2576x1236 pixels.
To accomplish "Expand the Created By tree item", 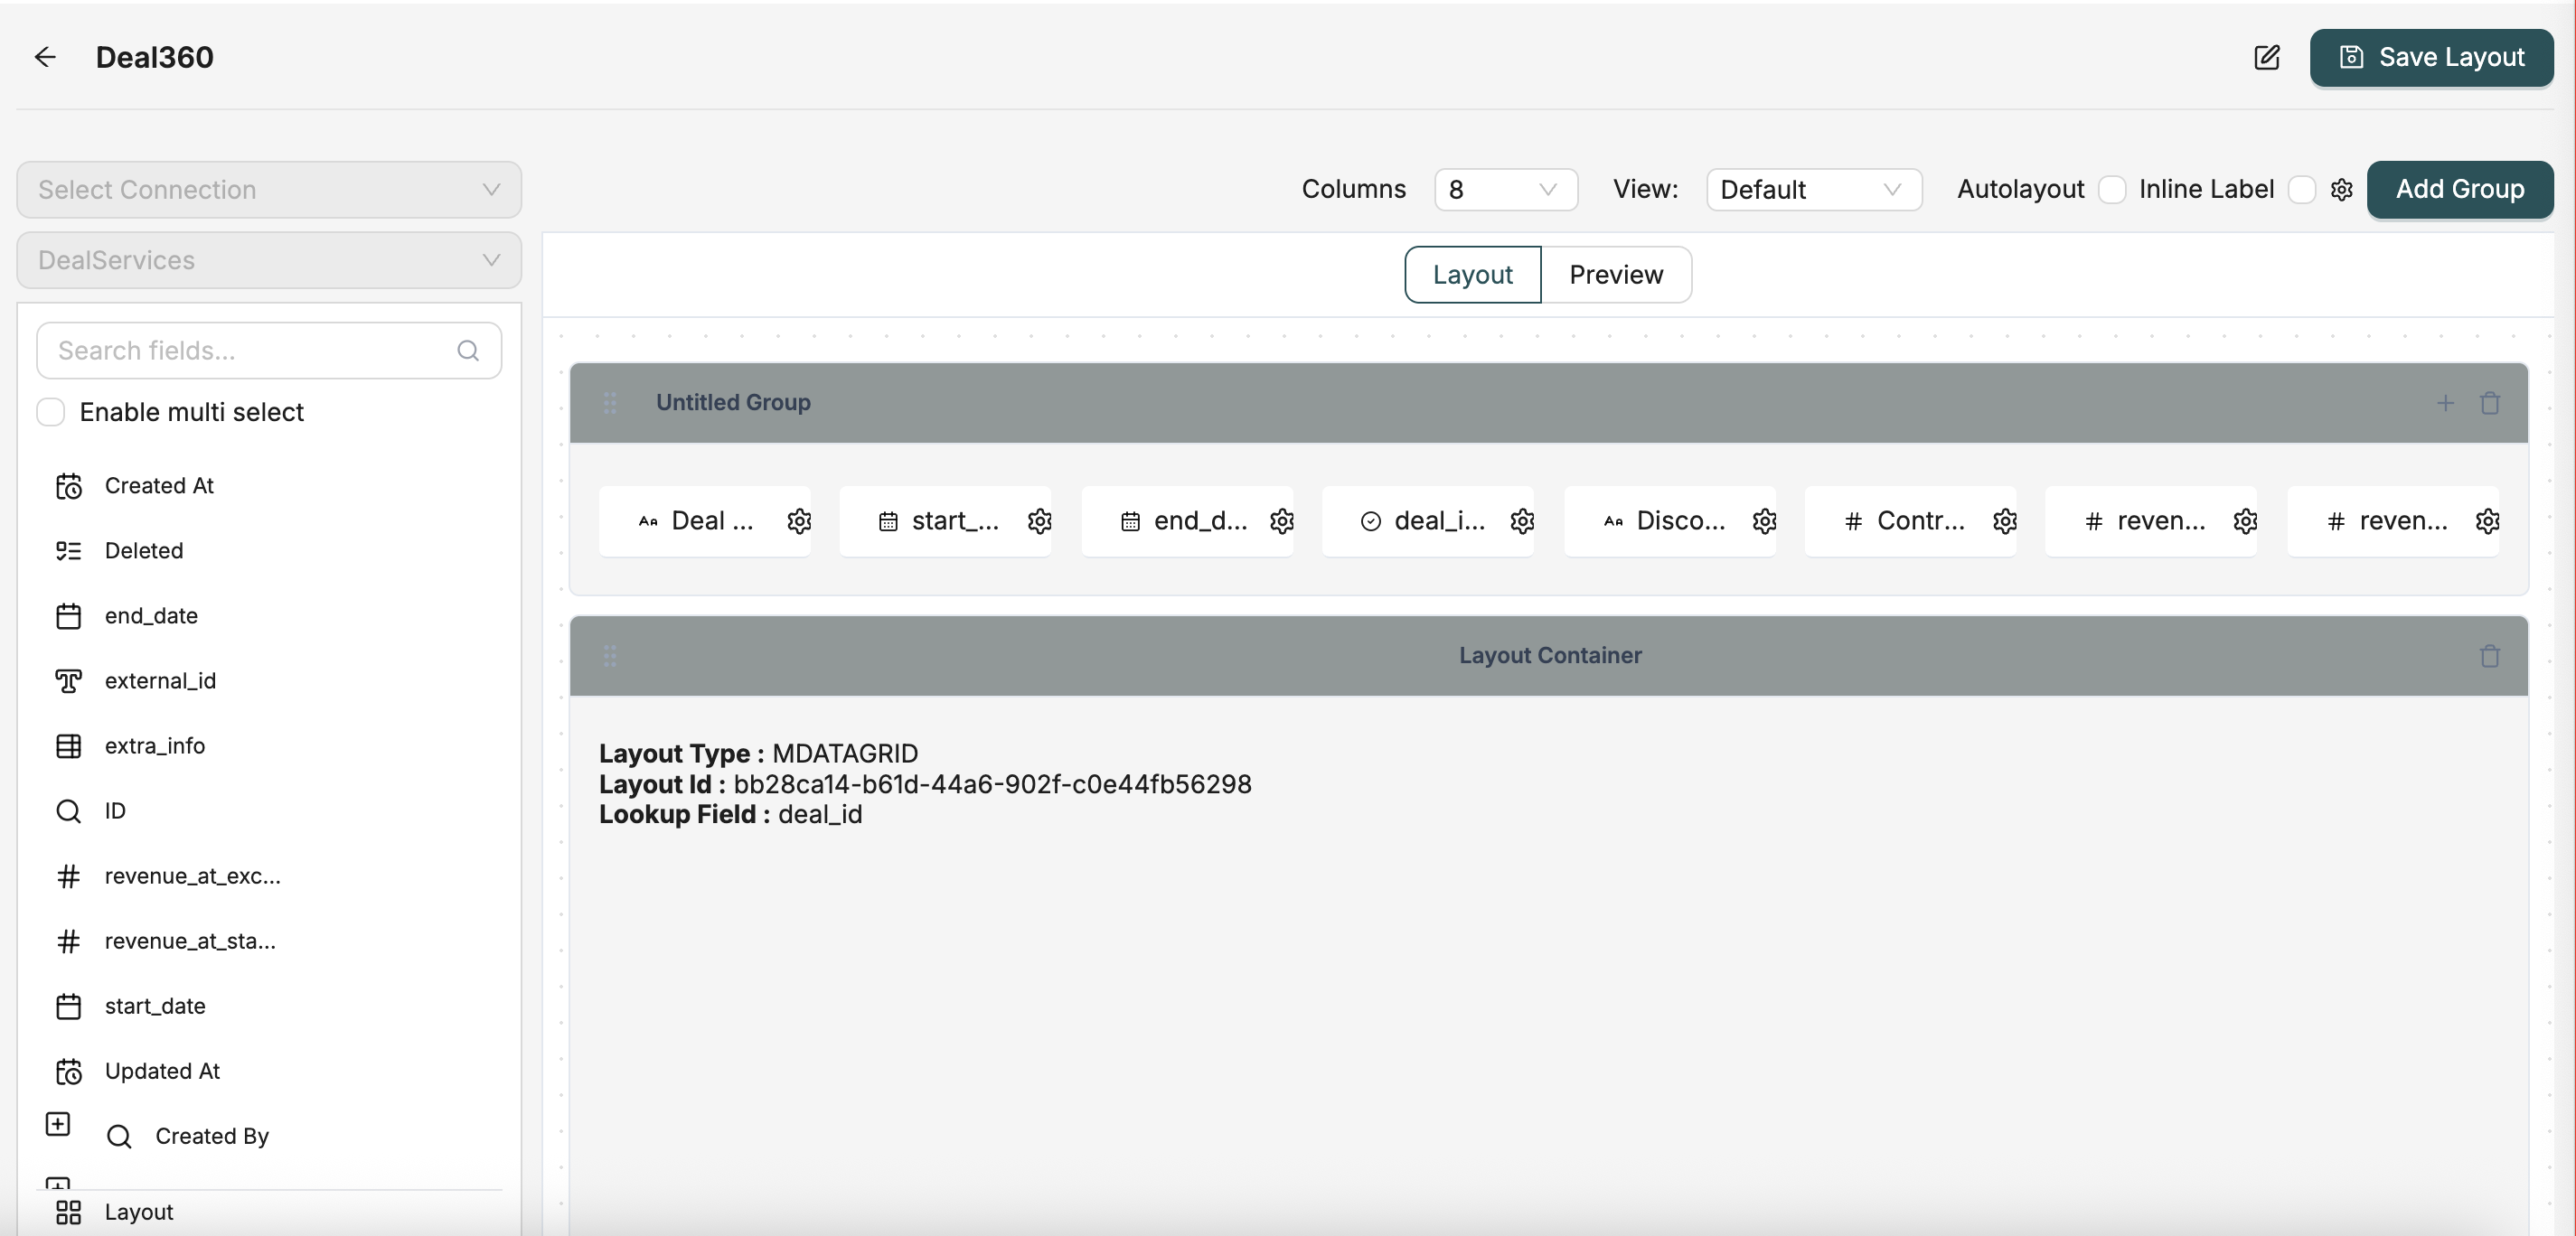I will (x=58, y=1124).
